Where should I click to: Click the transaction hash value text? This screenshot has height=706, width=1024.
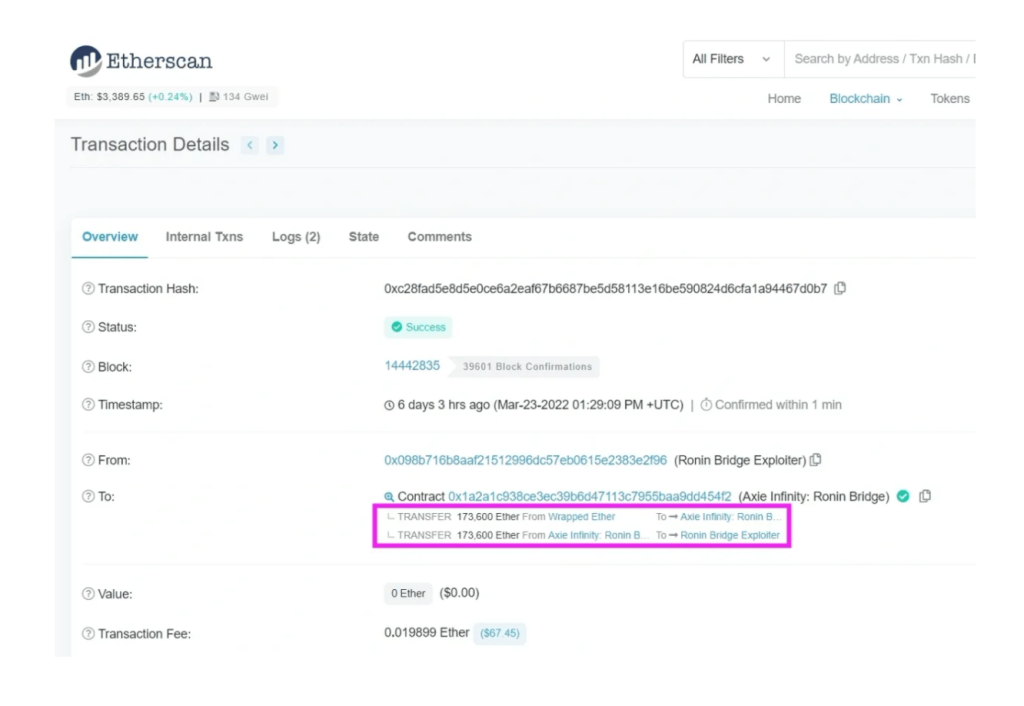(x=605, y=289)
